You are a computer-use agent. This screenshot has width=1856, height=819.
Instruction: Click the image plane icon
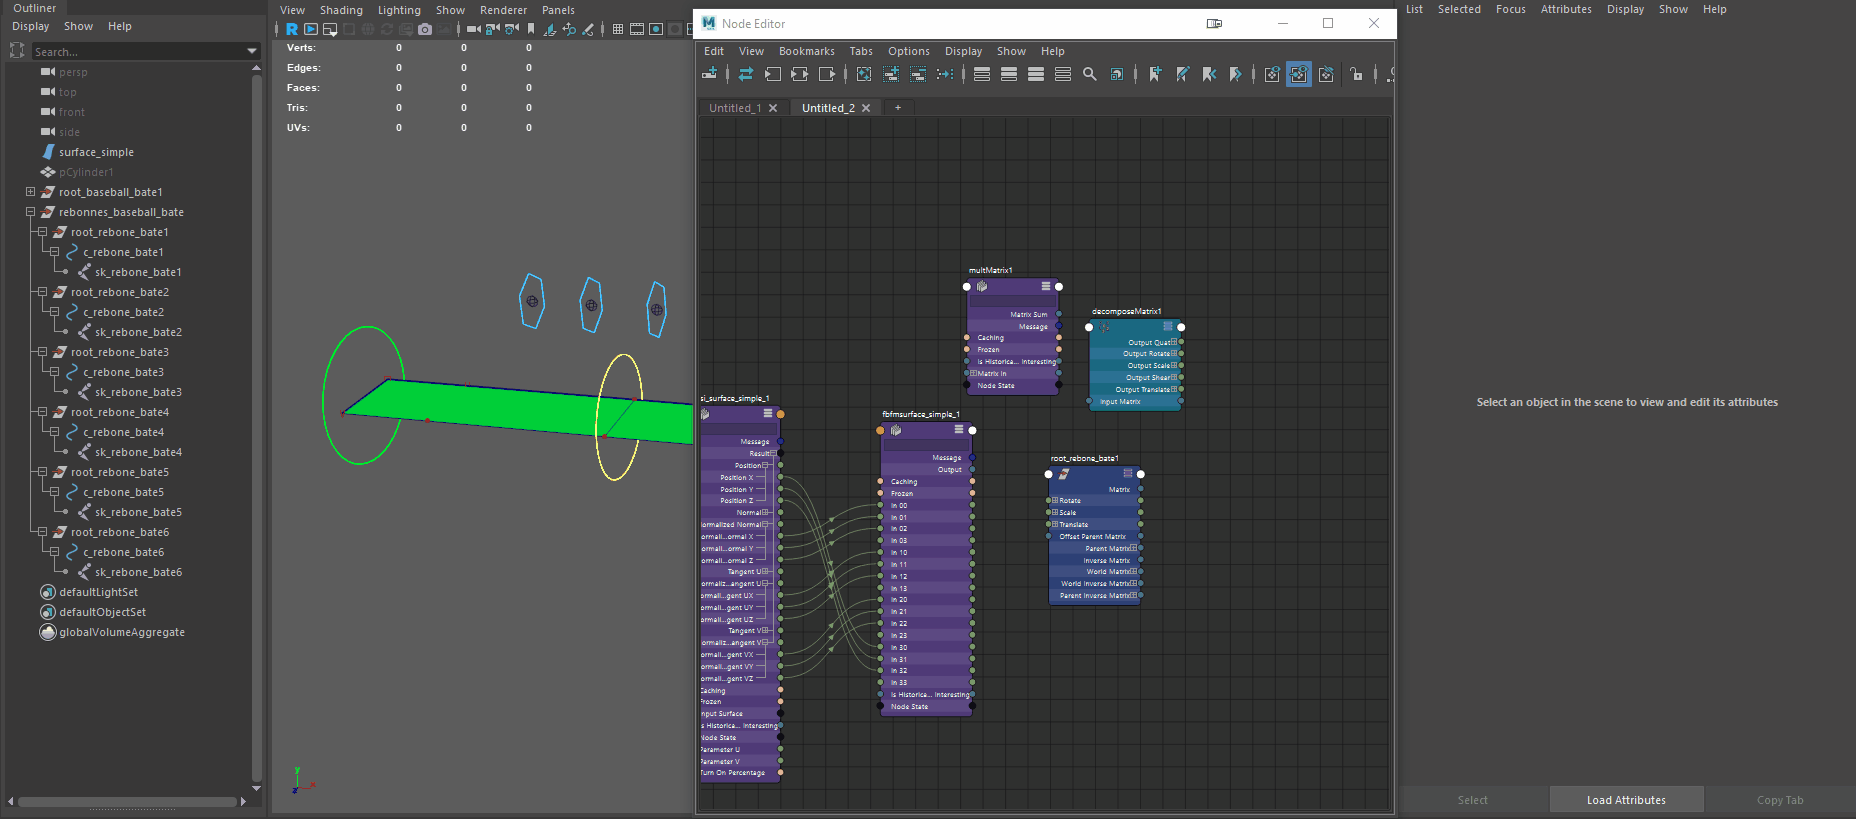click(550, 29)
